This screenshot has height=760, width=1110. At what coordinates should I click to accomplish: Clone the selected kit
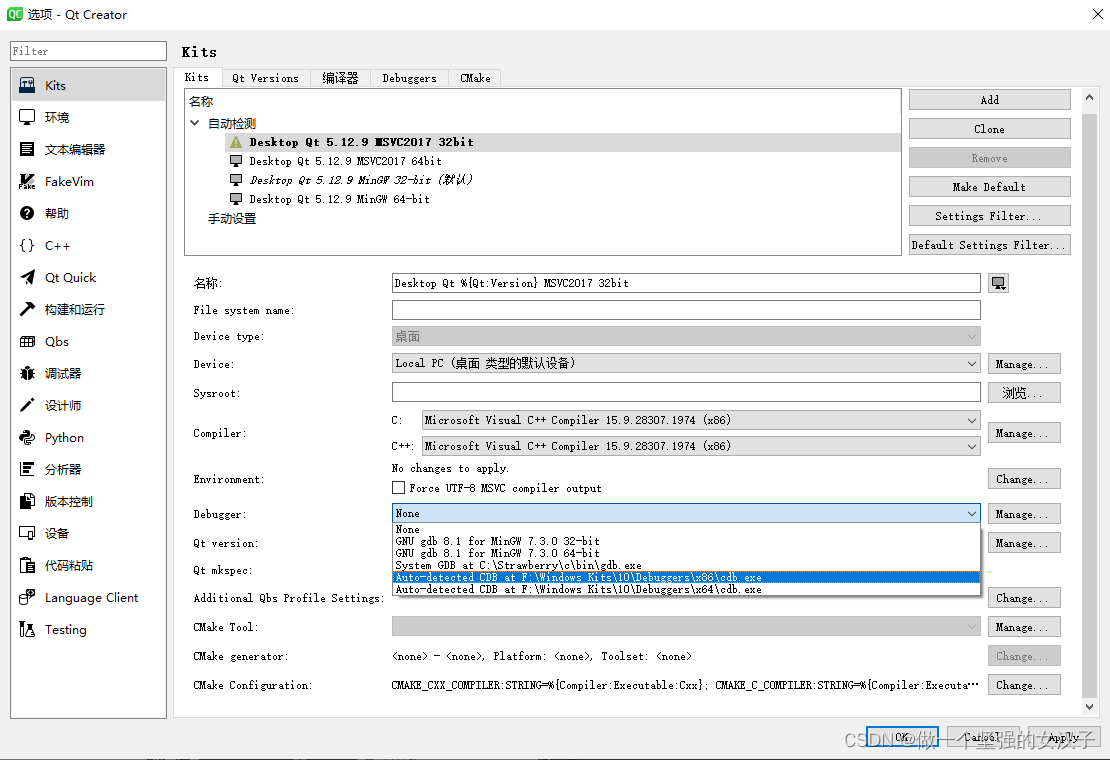[990, 129]
